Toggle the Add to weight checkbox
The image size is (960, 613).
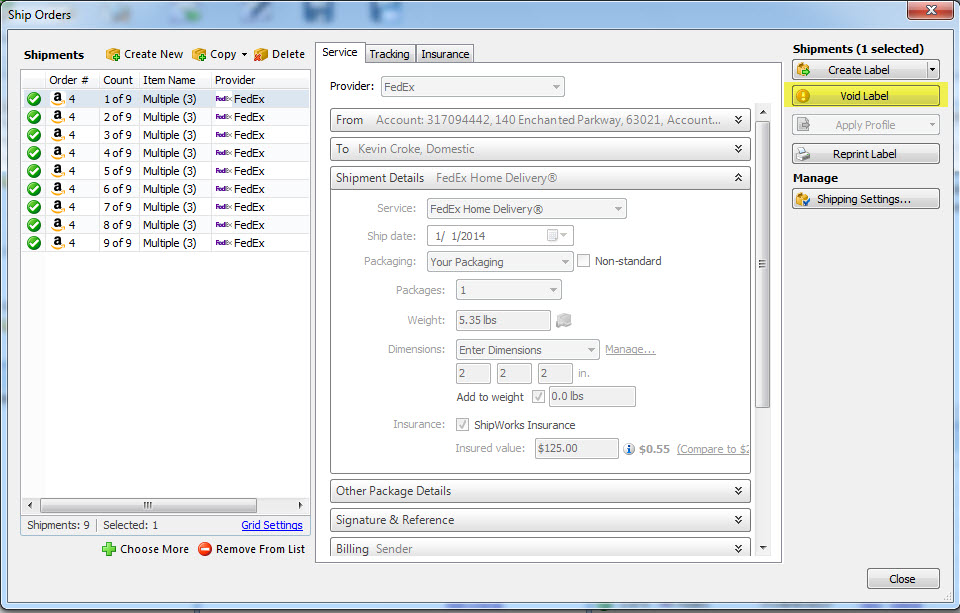[x=538, y=397]
